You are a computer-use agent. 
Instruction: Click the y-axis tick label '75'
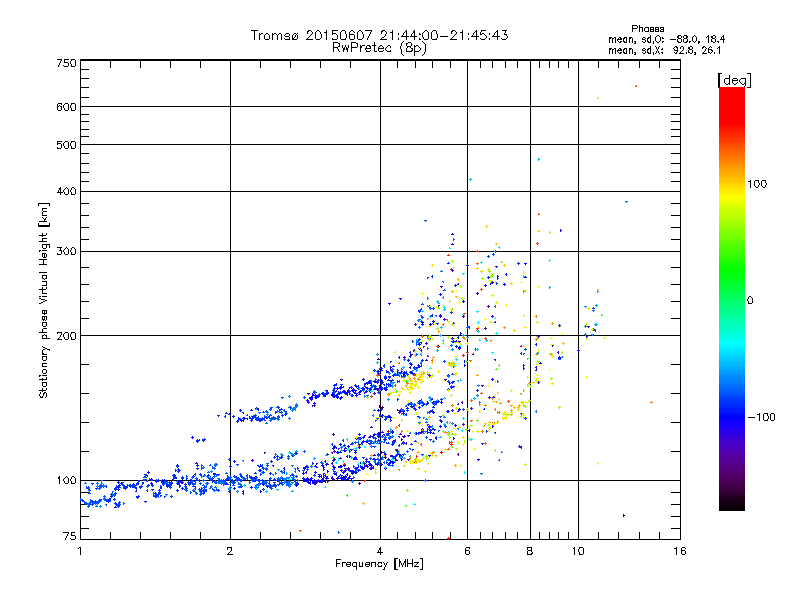pos(70,536)
